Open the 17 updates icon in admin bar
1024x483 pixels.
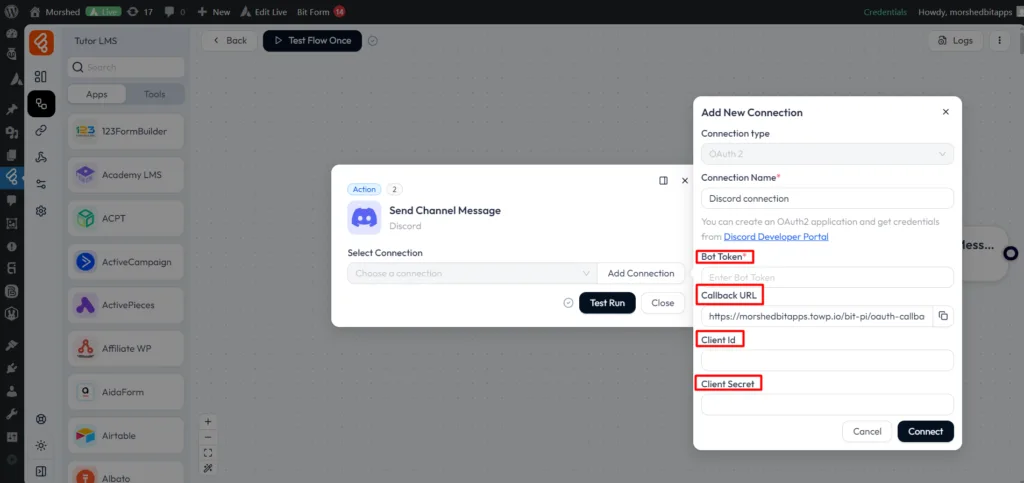point(142,12)
